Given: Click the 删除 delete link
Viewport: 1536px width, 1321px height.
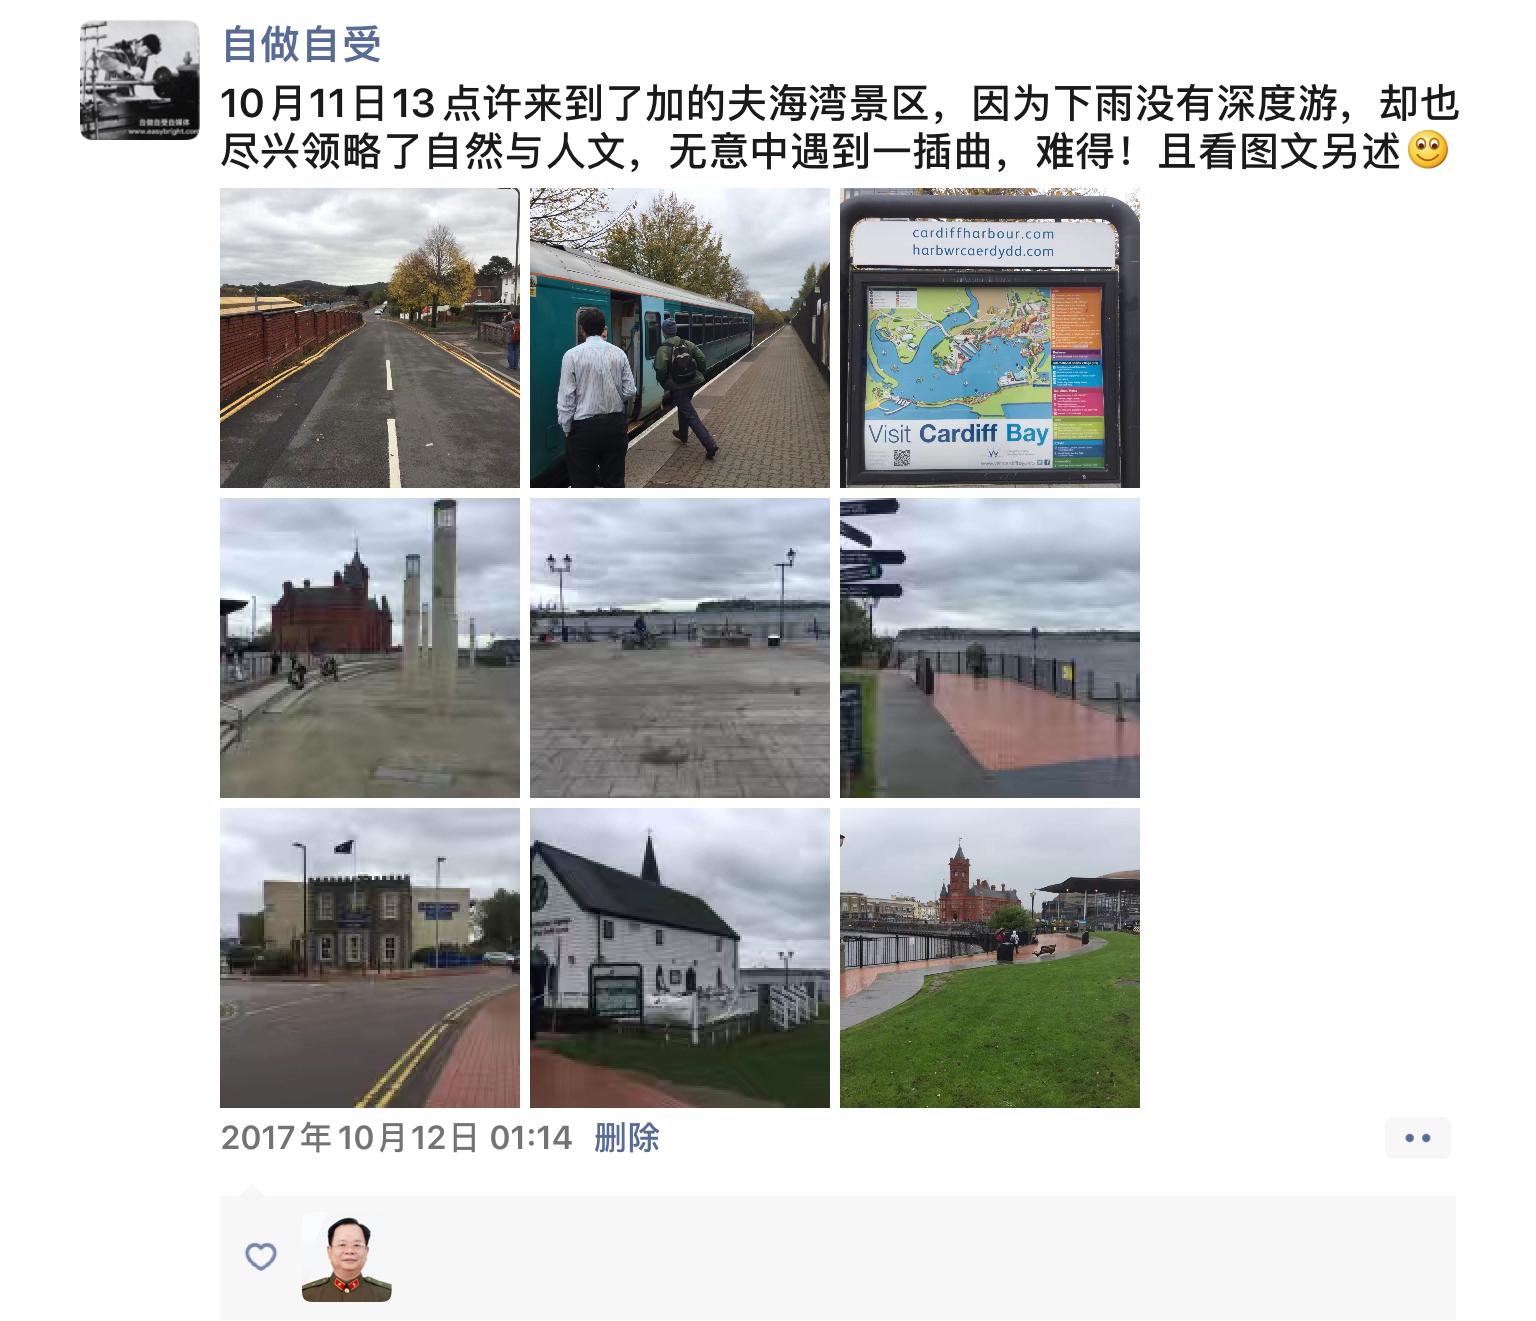Looking at the screenshot, I should 627,1138.
